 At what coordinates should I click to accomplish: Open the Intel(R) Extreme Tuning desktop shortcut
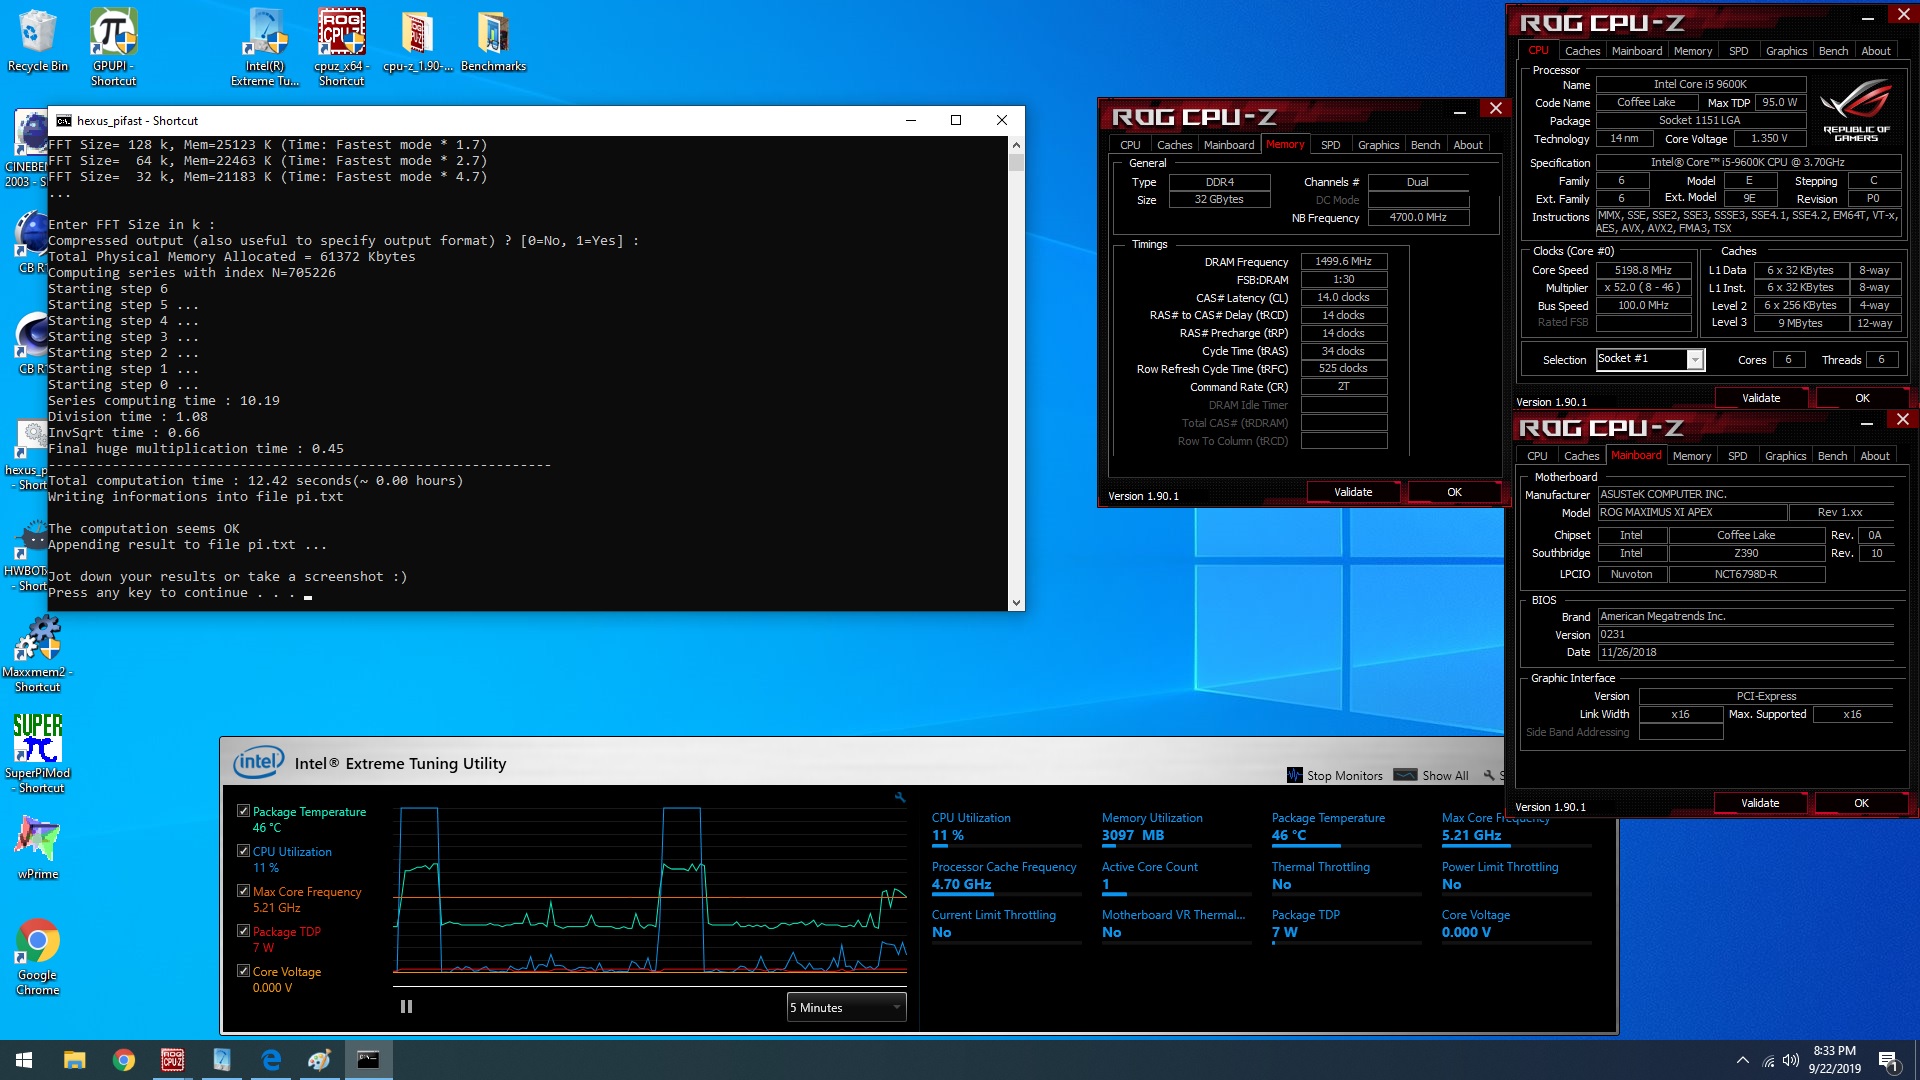pos(265,47)
